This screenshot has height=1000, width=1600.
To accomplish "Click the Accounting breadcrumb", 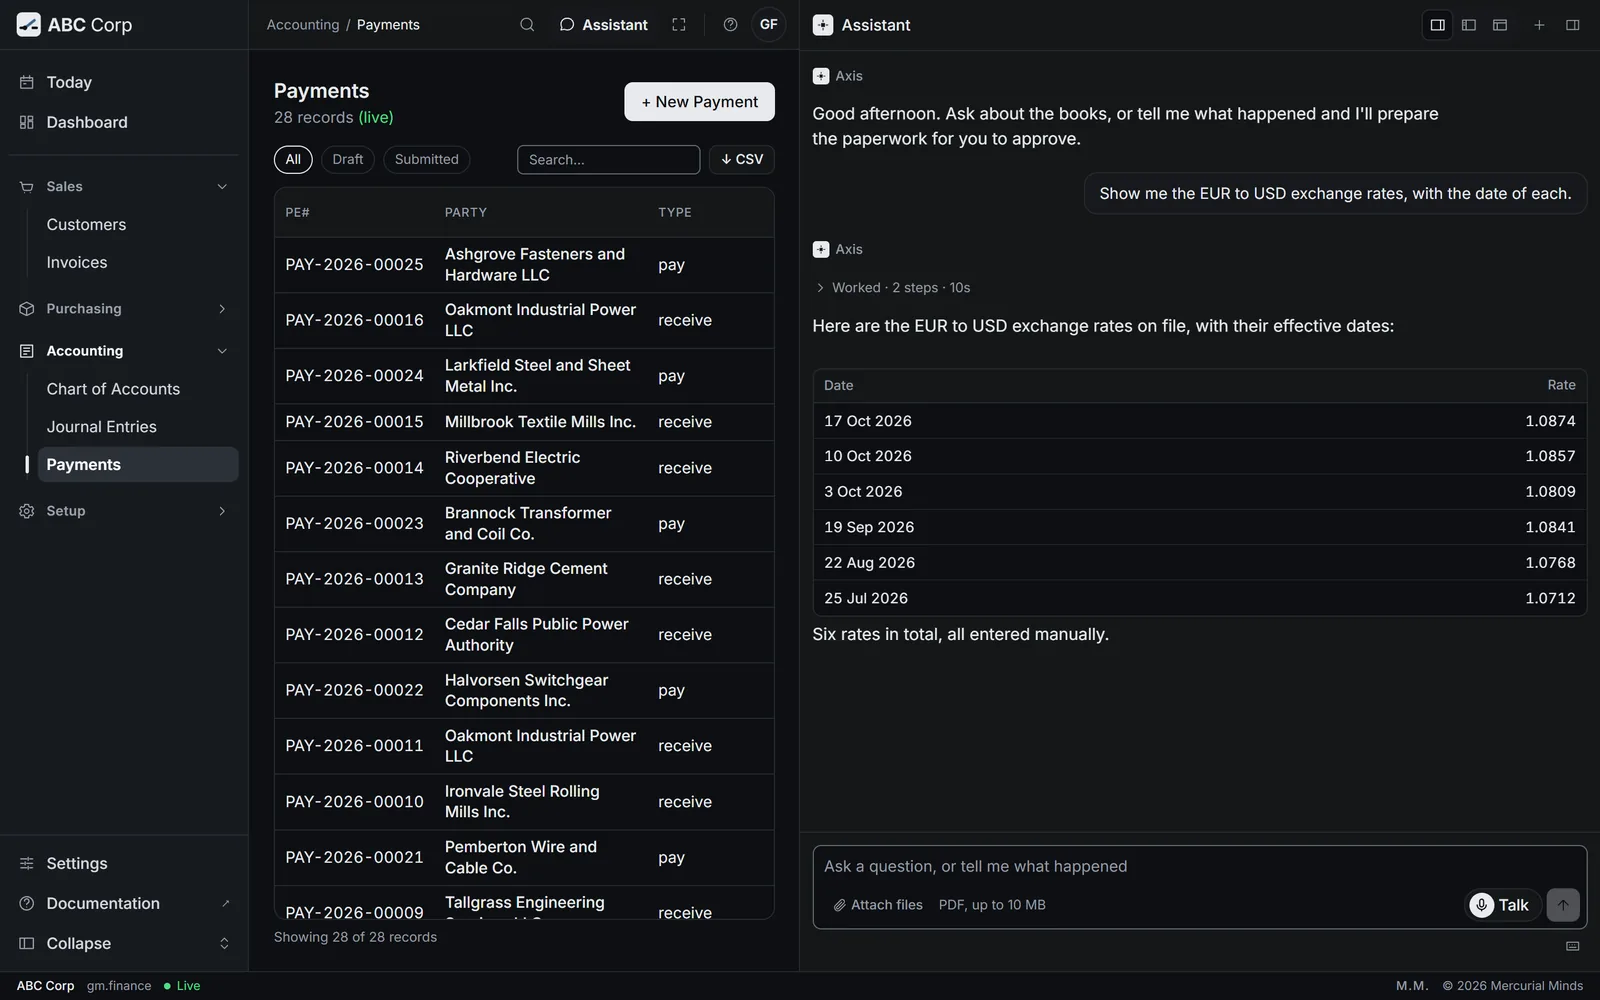I will click(x=303, y=25).
